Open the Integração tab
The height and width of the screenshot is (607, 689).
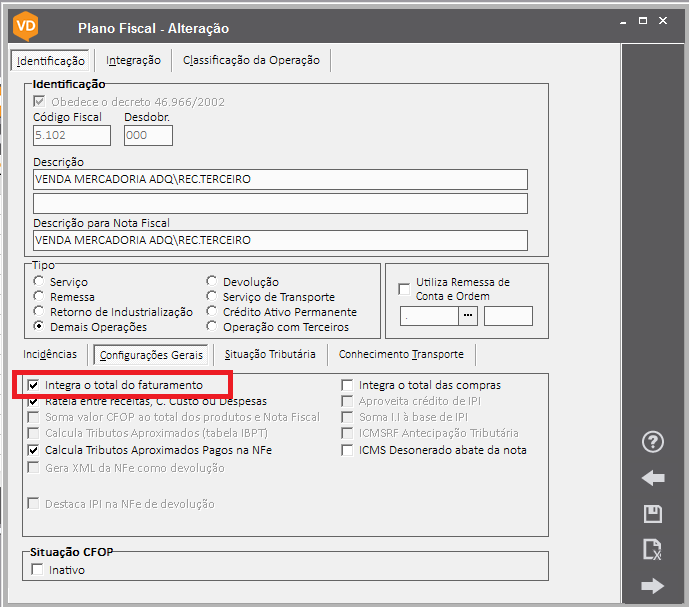[133, 60]
